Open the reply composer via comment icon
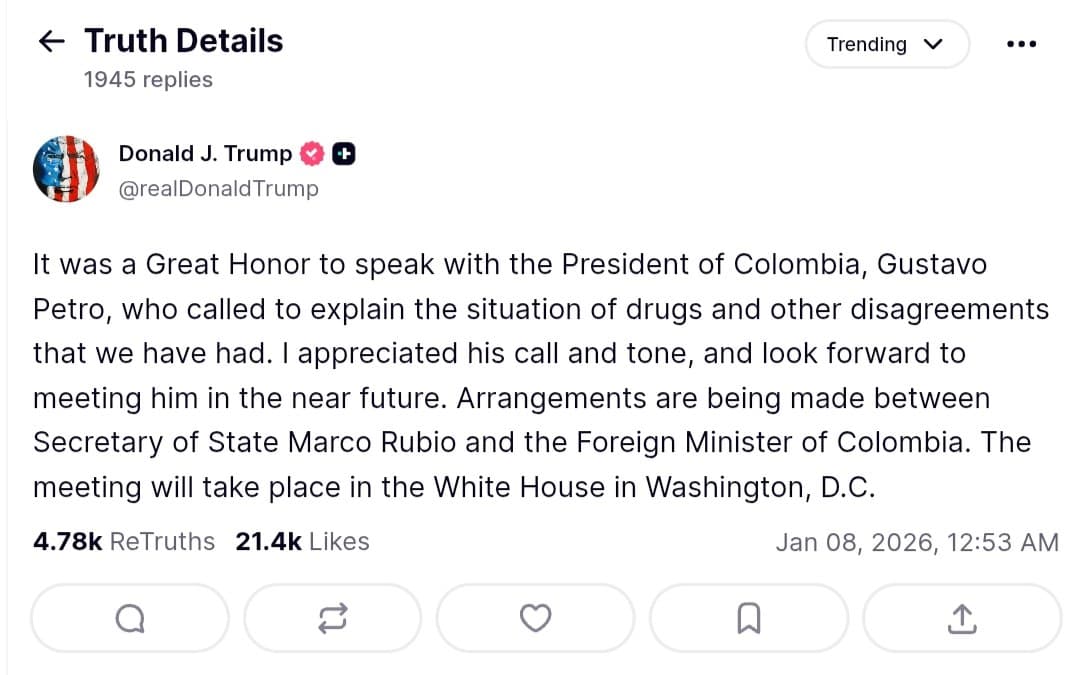The height and width of the screenshot is (675, 1080). pos(129,618)
